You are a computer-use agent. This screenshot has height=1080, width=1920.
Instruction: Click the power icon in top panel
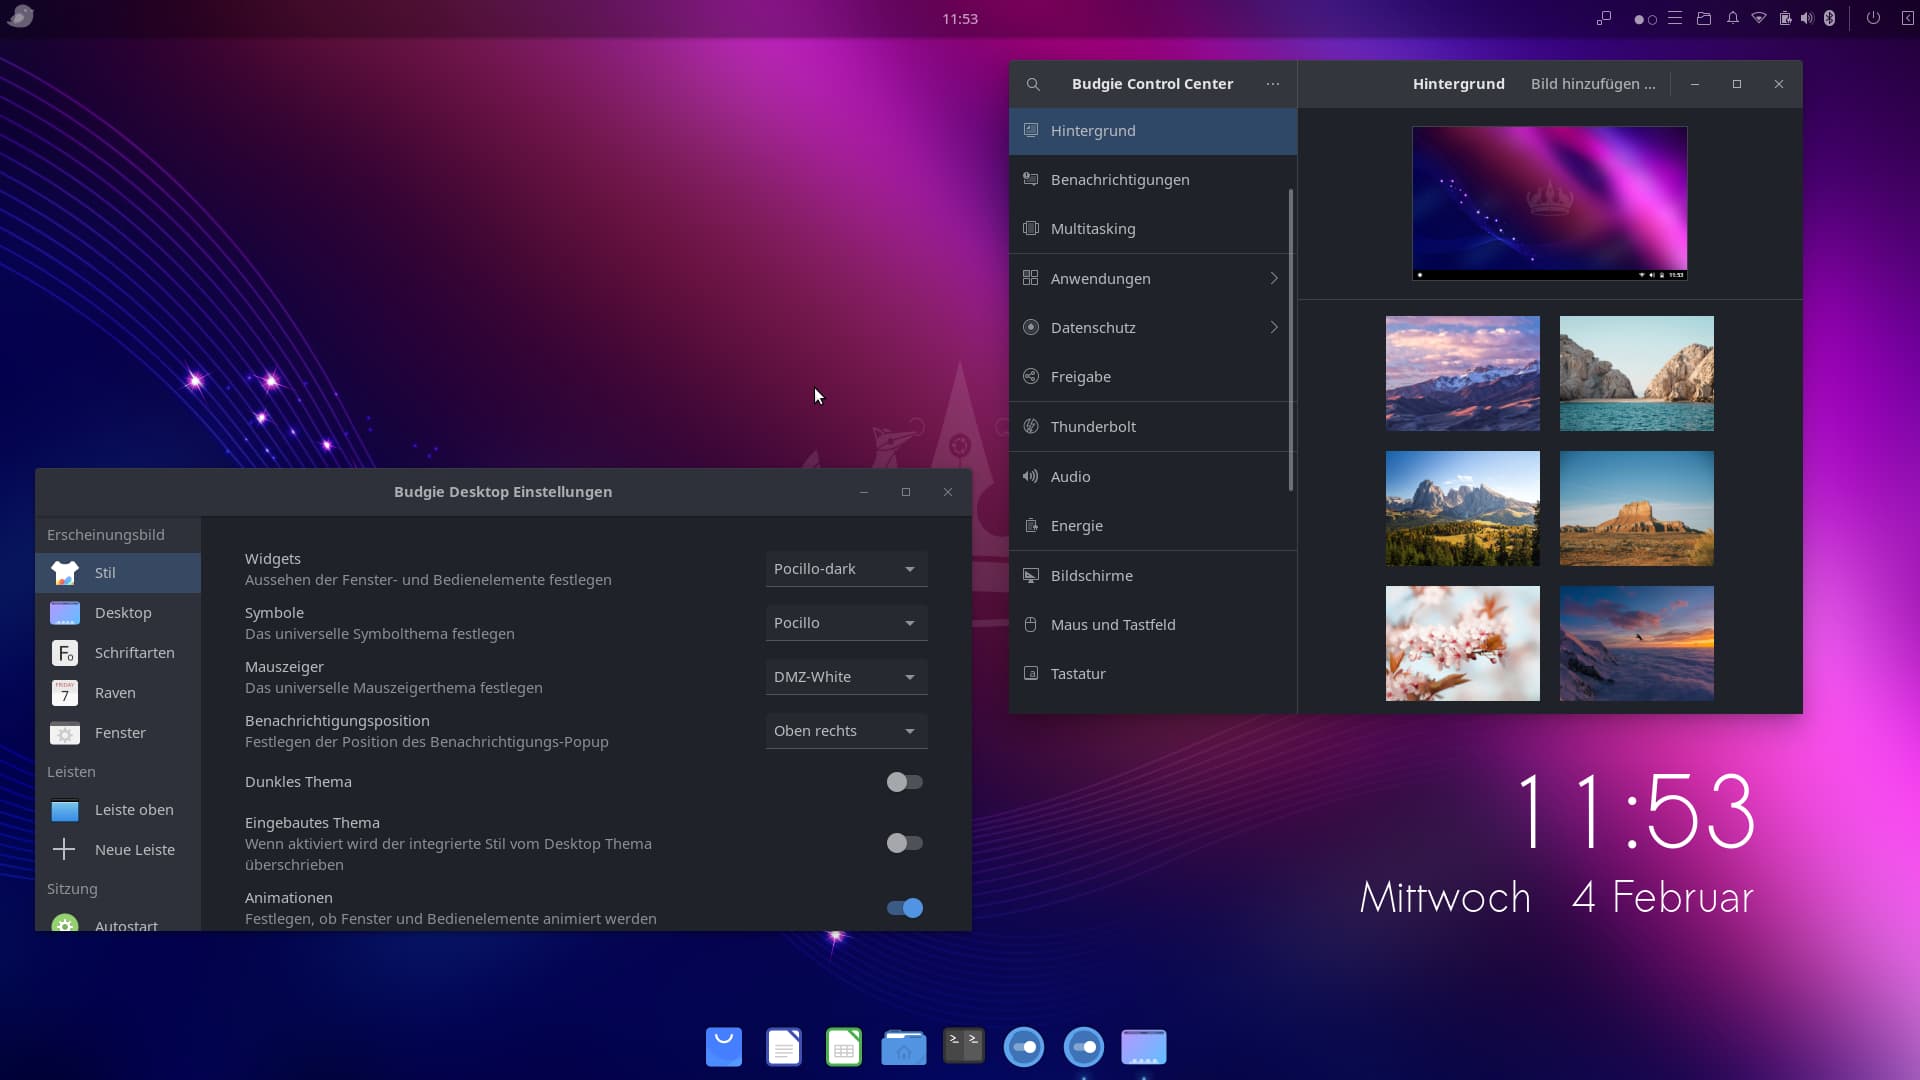(1873, 18)
